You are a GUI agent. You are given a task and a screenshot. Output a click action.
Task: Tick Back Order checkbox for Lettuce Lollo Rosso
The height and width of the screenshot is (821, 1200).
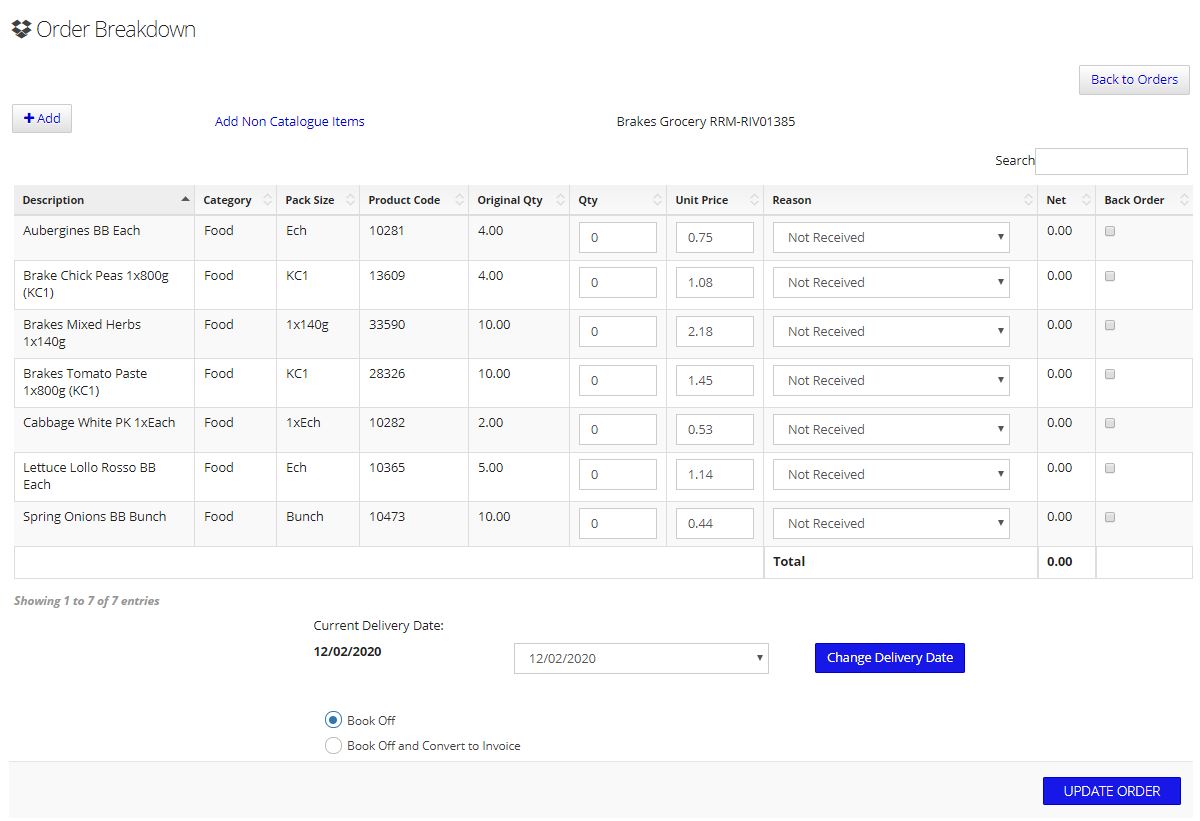pyautogui.click(x=1110, y=468)
